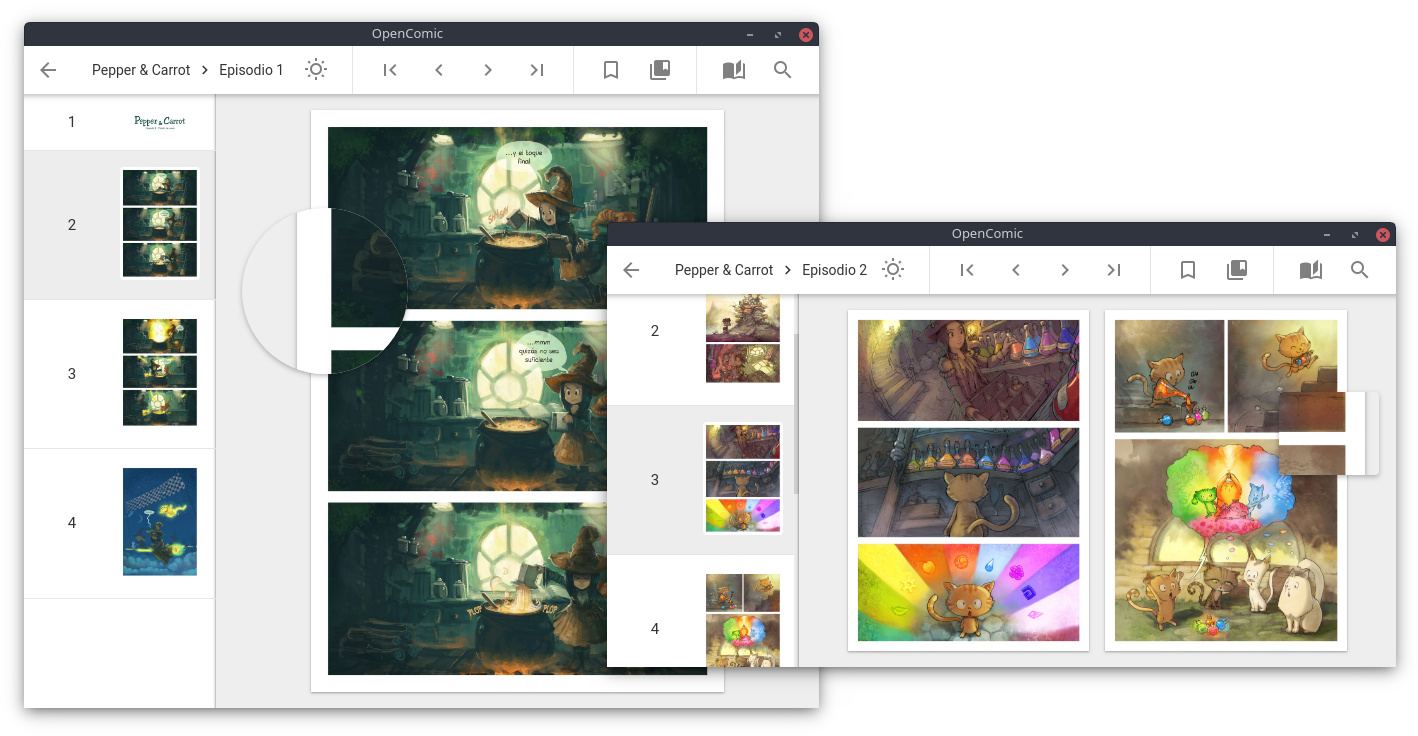The image size is (1418, 736).
Task: Go to next page in Episodio 1 window
Action: pos(488,70)
